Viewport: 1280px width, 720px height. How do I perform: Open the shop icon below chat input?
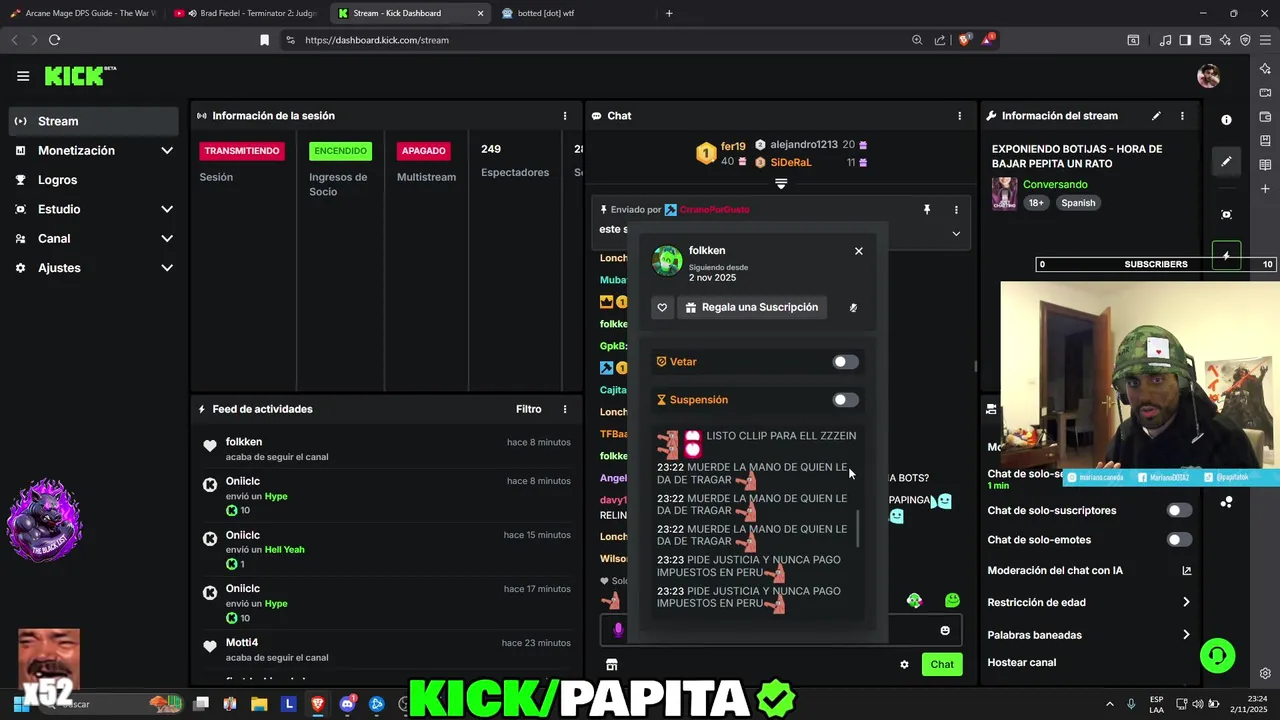click(x=612, y=664)
